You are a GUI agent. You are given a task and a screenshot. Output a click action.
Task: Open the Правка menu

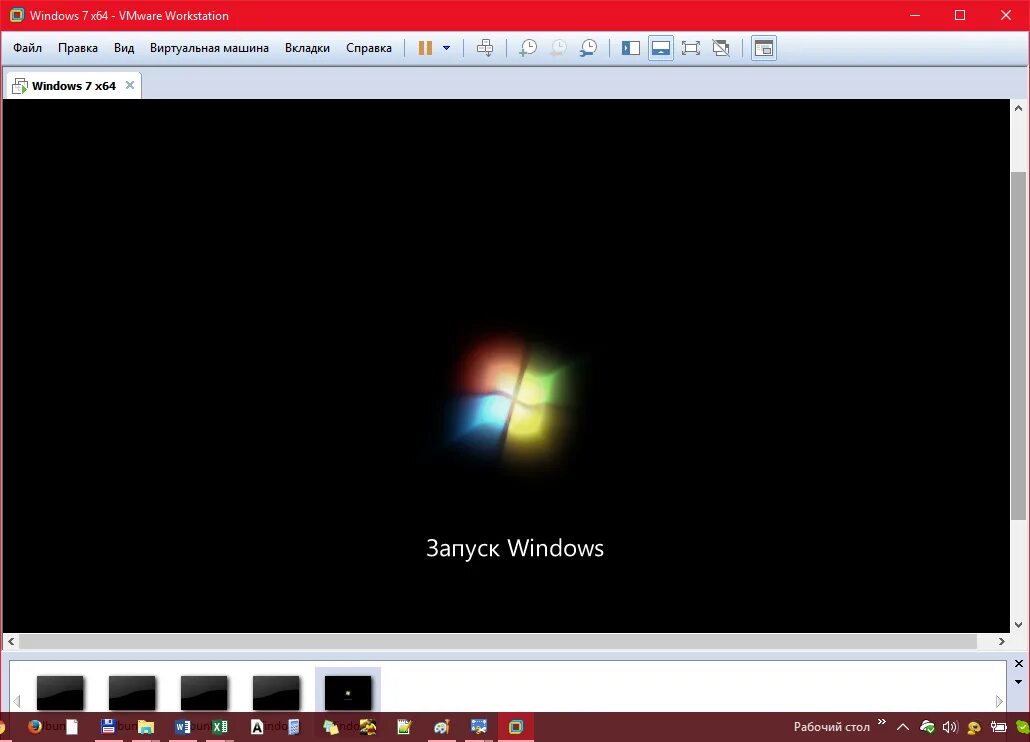pyautogui.click(x=78, y=48)
